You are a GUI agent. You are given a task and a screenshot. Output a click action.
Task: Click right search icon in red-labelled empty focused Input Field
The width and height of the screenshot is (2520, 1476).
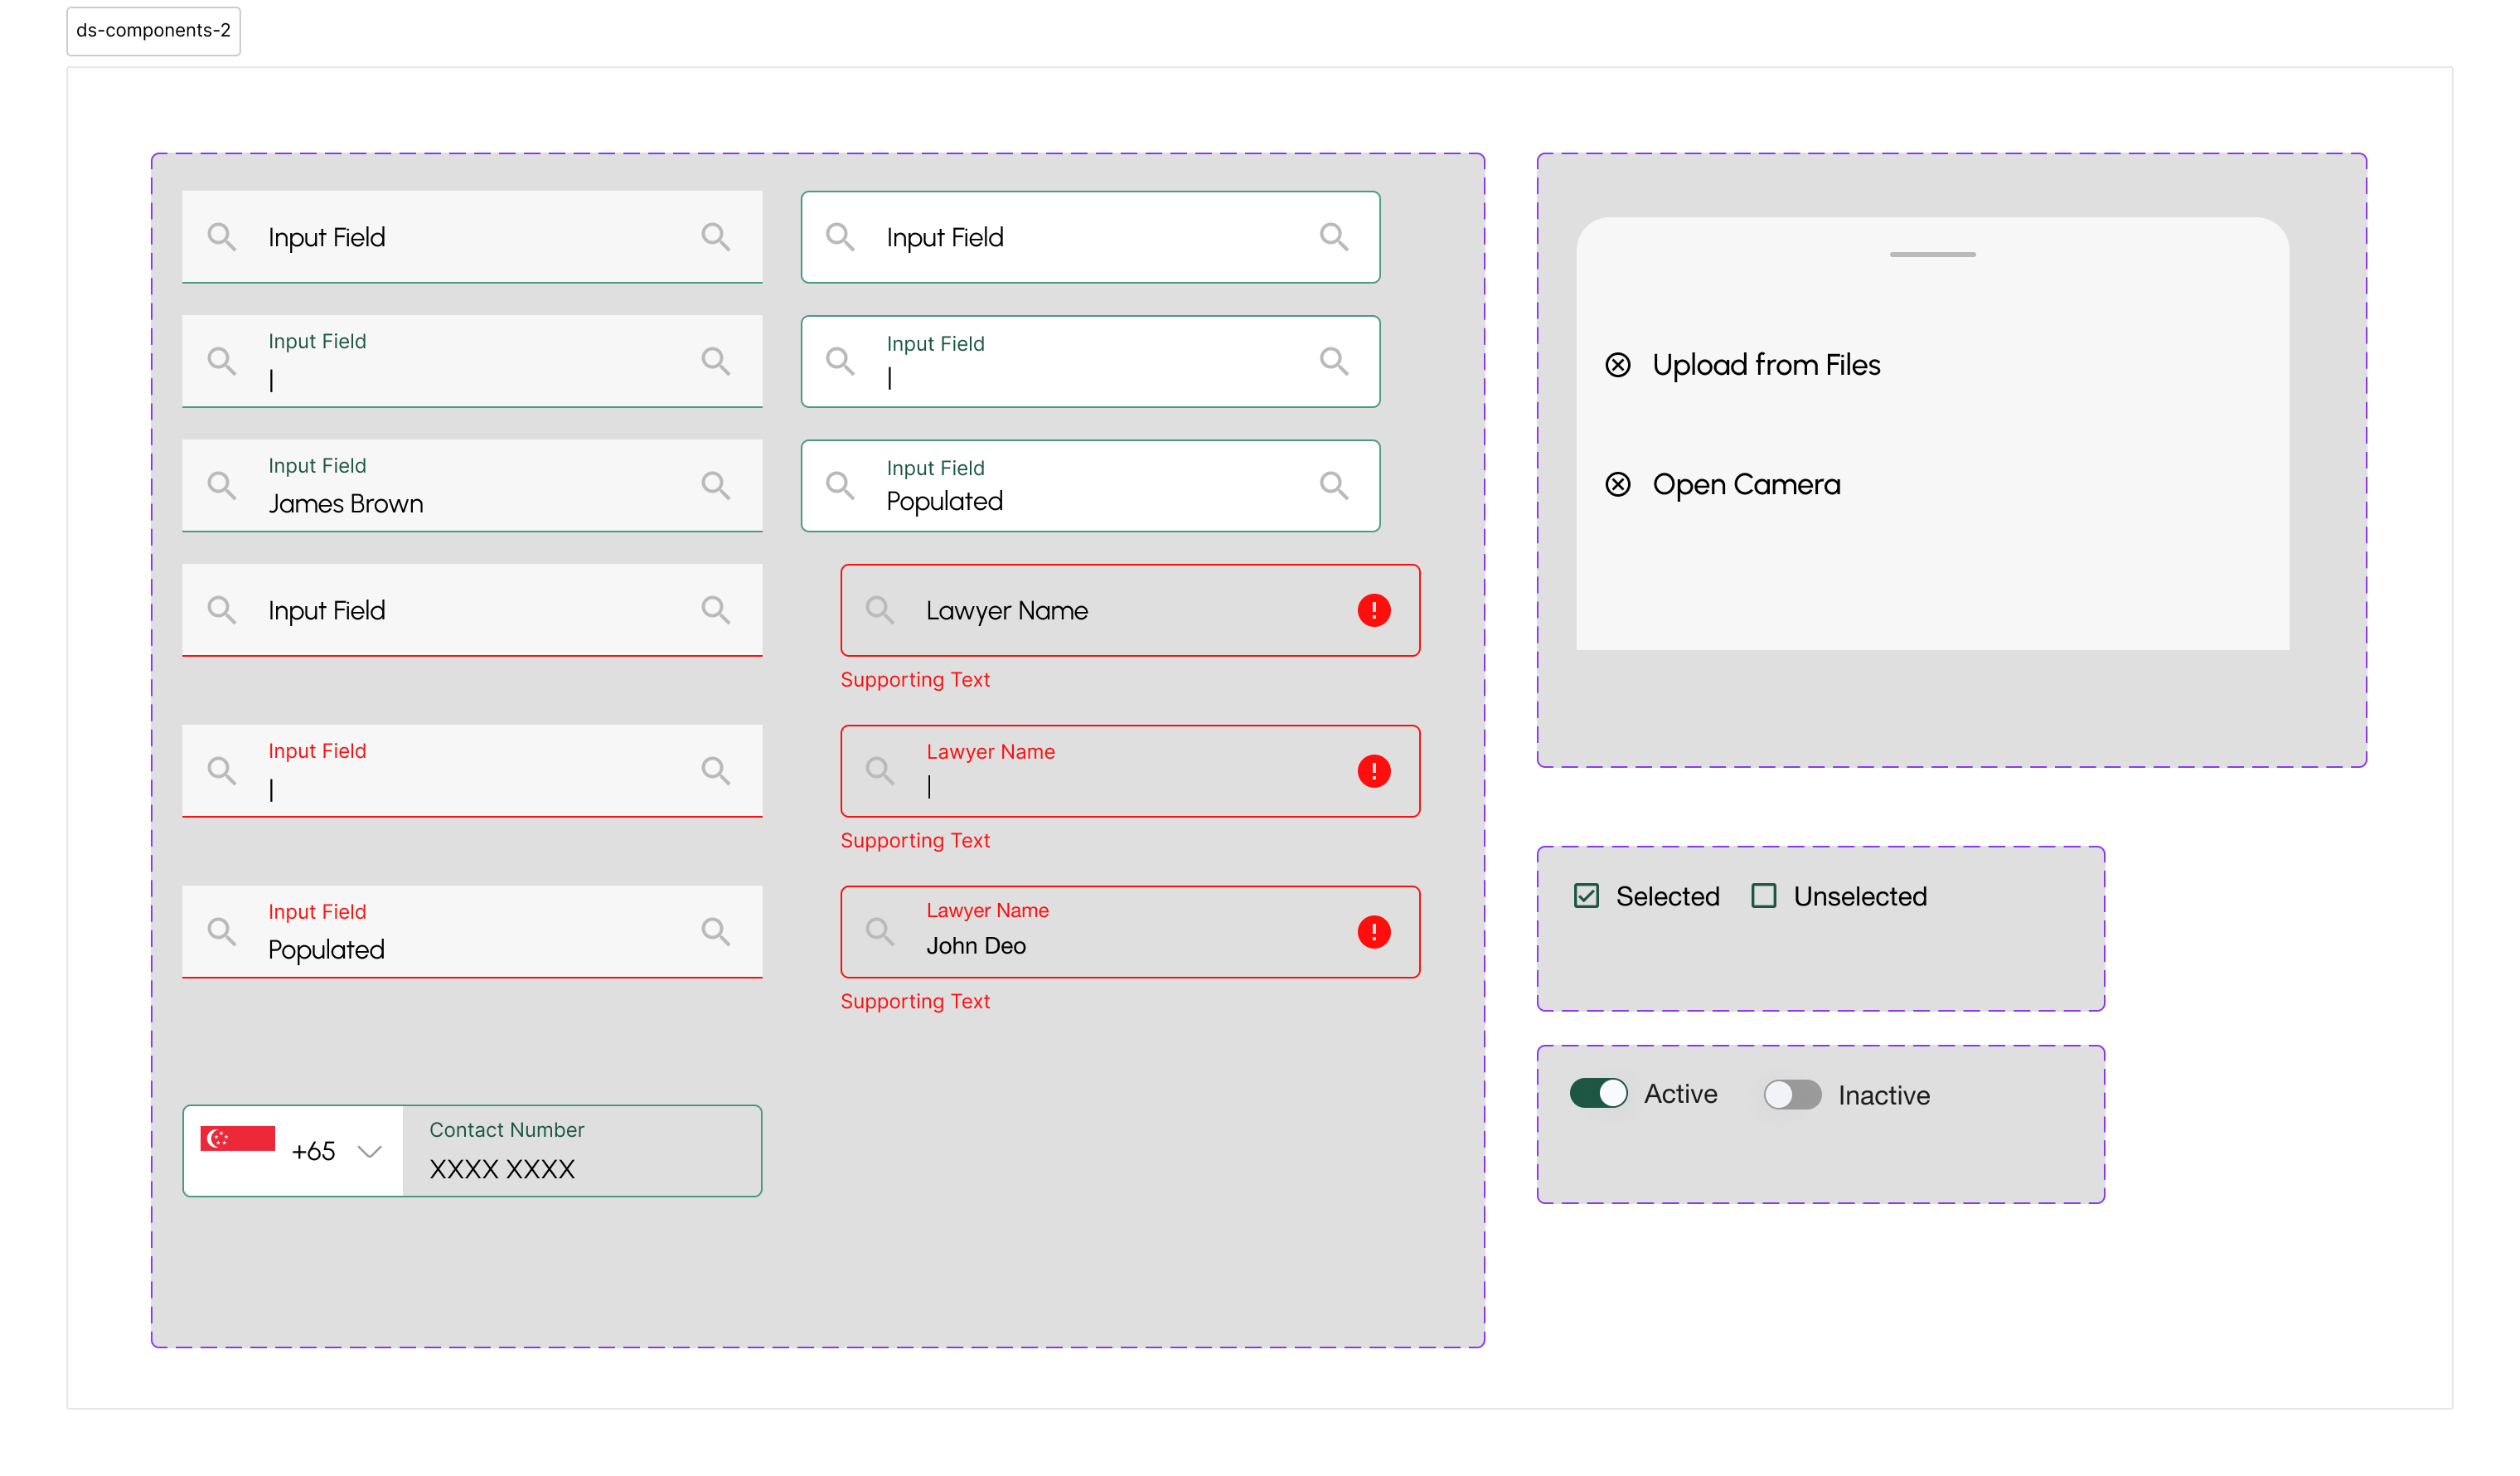point(716,771)
